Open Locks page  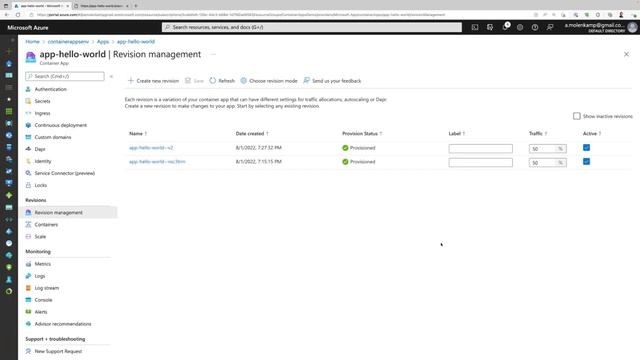[40, 185]
